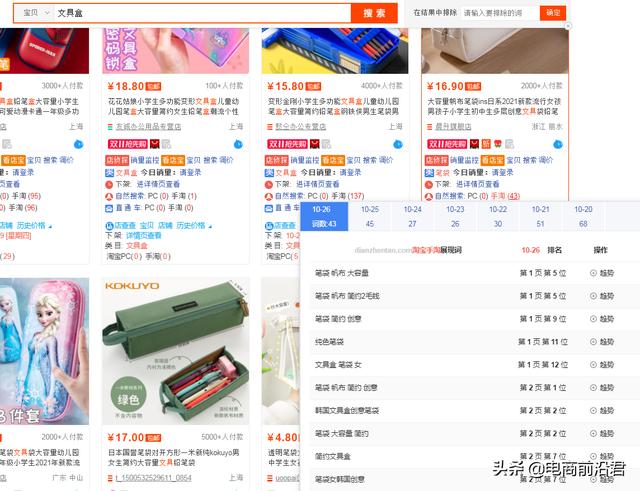
Task: Click trend icon for 韩国文具盒创意笔袋 row
Action: (x=602, y=410)
